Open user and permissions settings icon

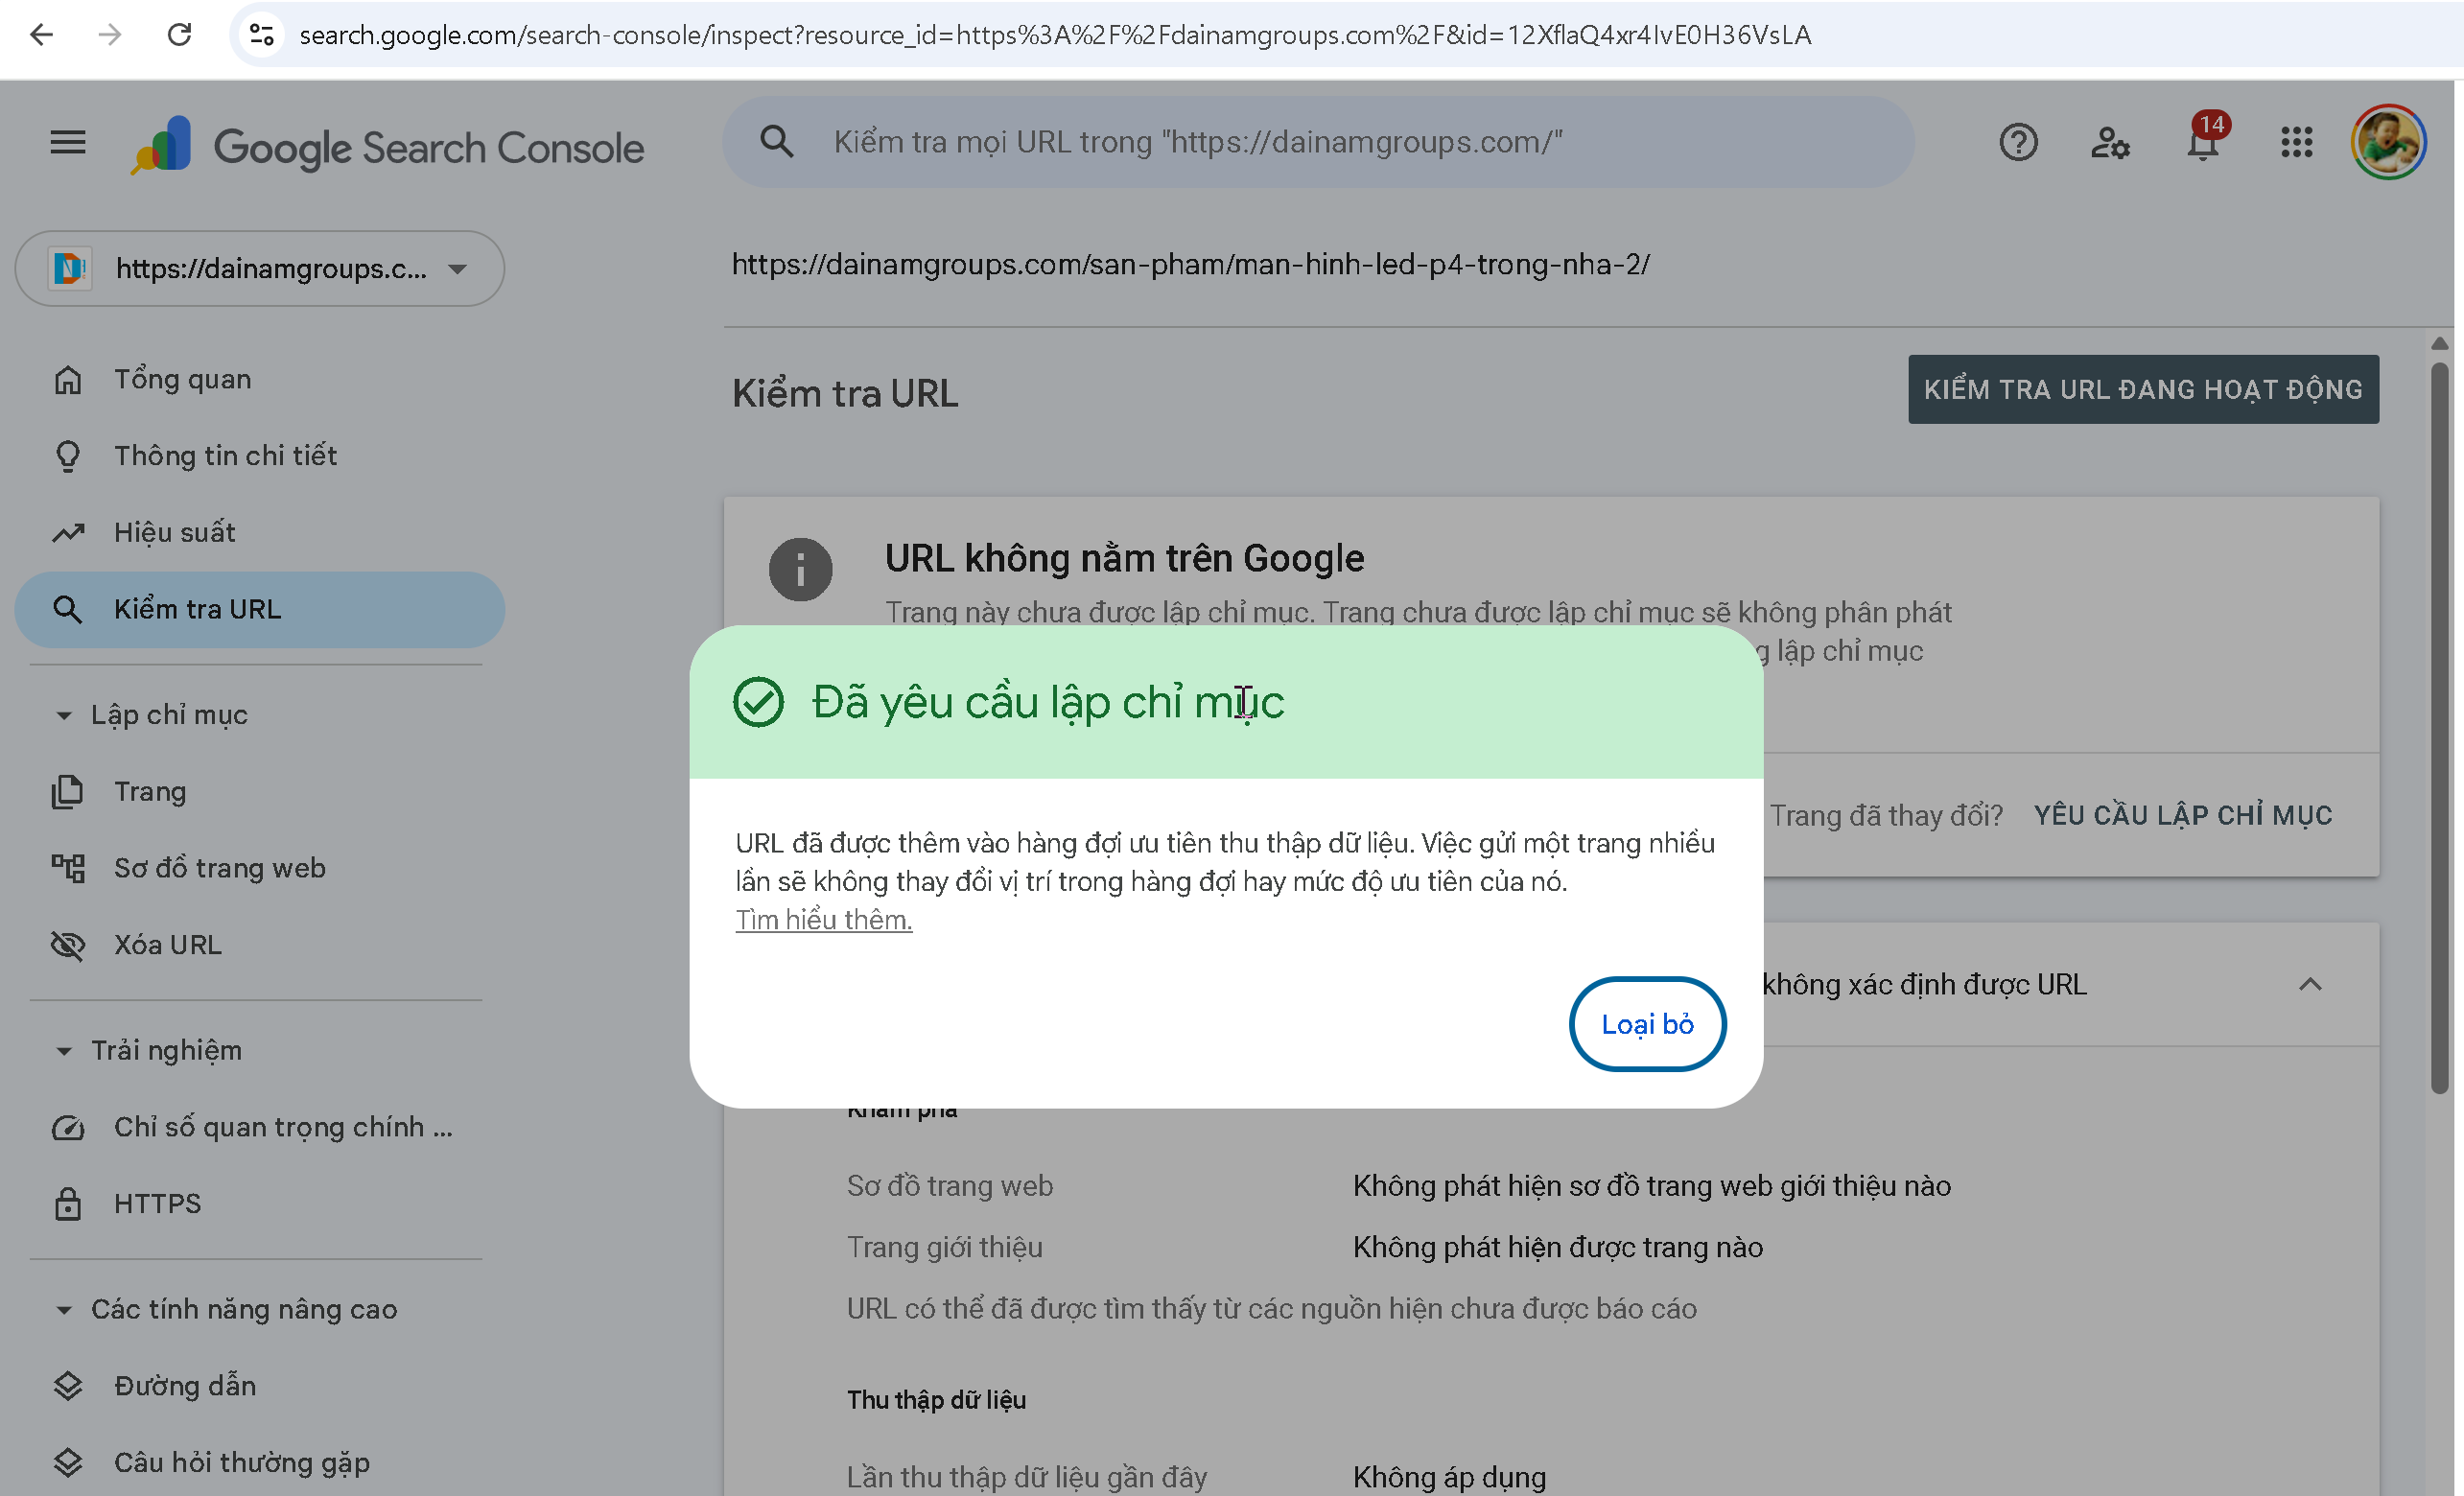pyautogui.click(x=2110, y=143)
